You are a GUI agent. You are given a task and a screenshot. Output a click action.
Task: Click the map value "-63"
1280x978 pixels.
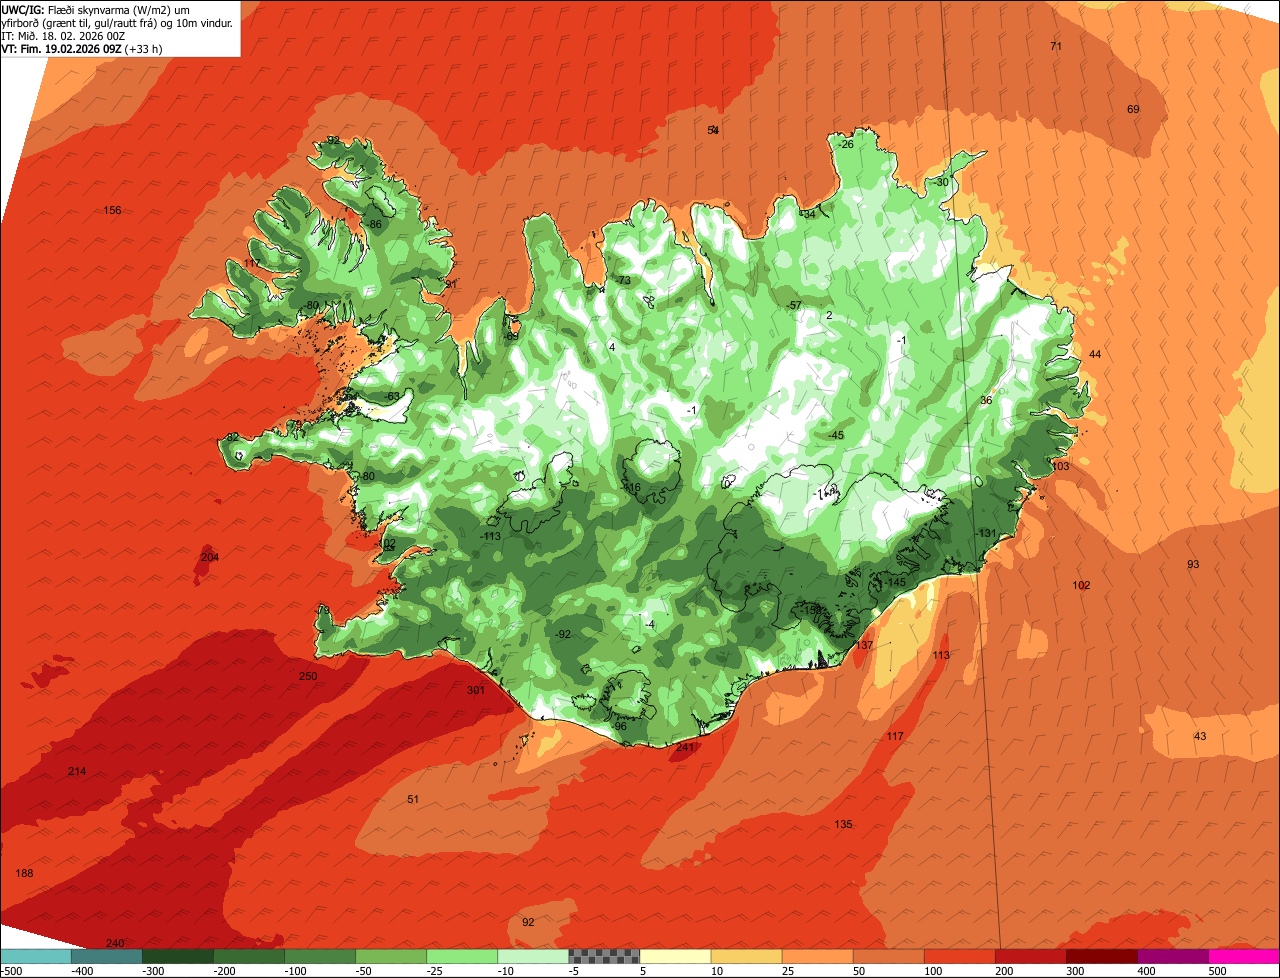click(x=392, y=396)
